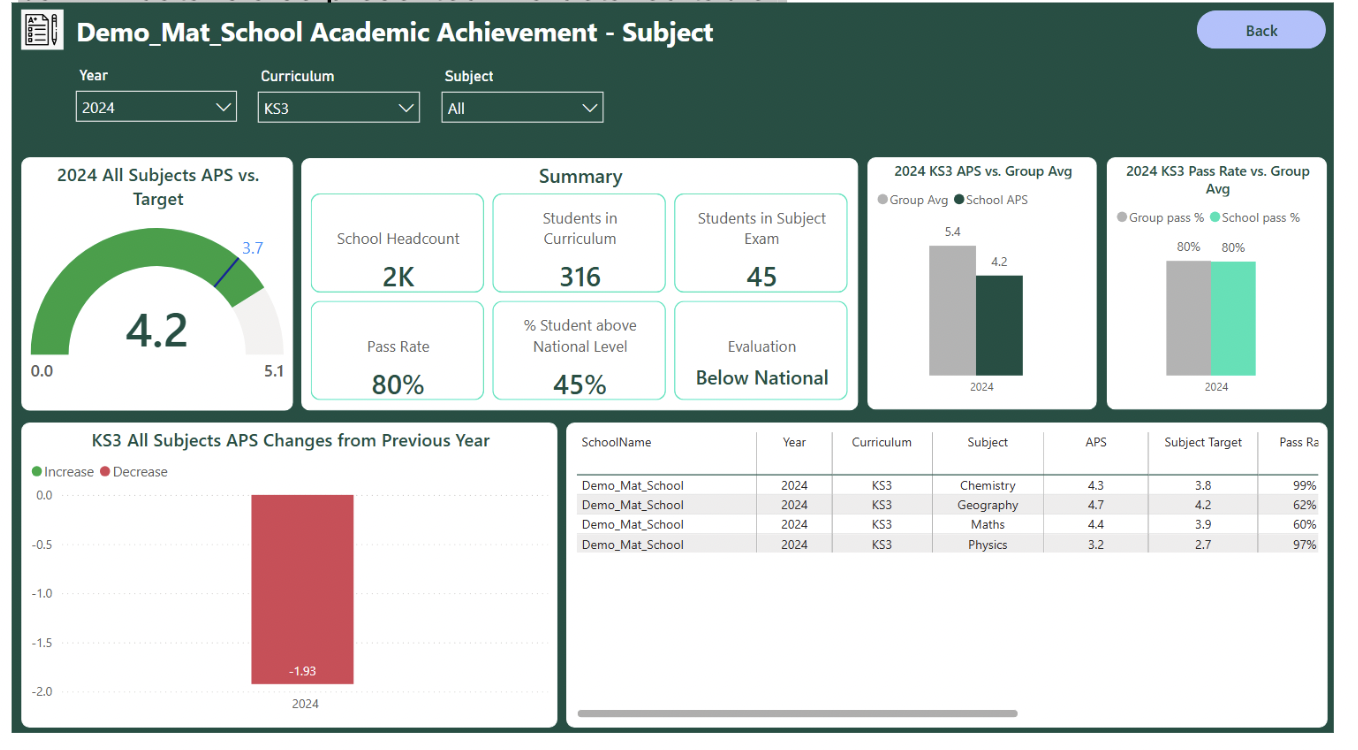The height and width of the screenshot is (750, 1358).
Task: Sort table by the Curriculum column header
Action: click(881, 442)
